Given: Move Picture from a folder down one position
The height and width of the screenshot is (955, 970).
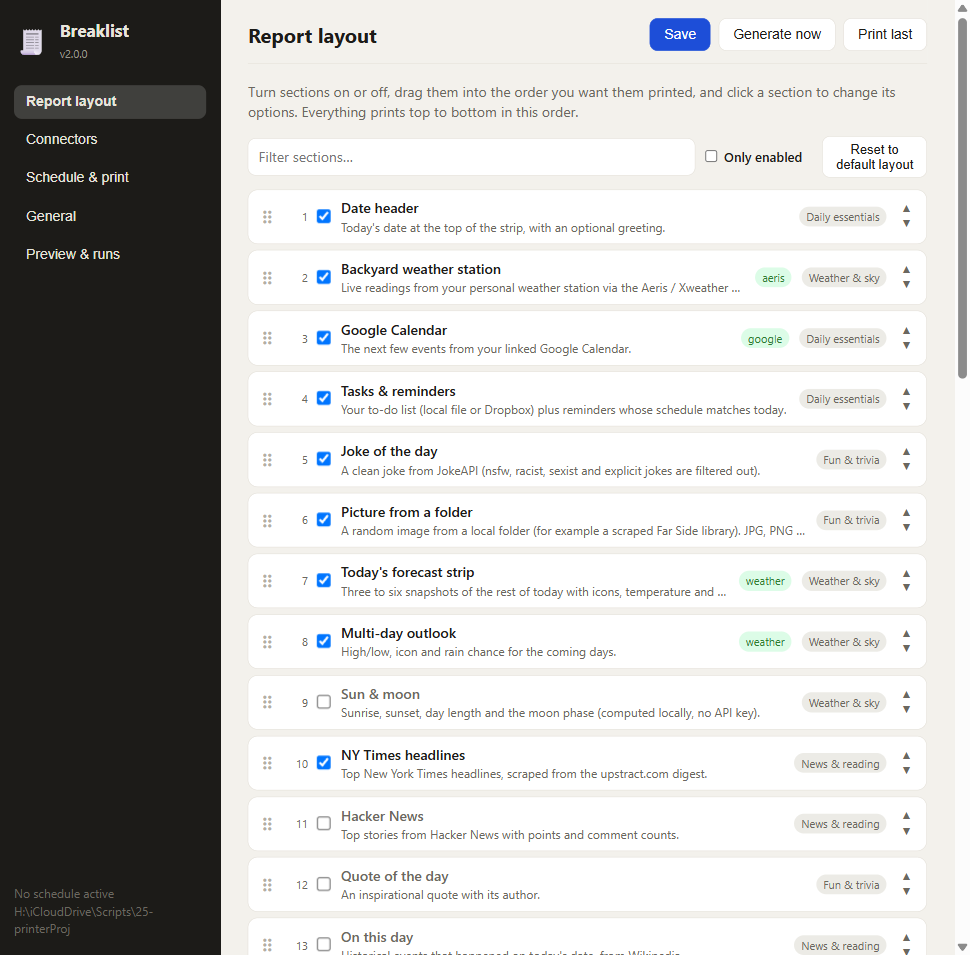Looking at the screenshot, I should [906, 527].
